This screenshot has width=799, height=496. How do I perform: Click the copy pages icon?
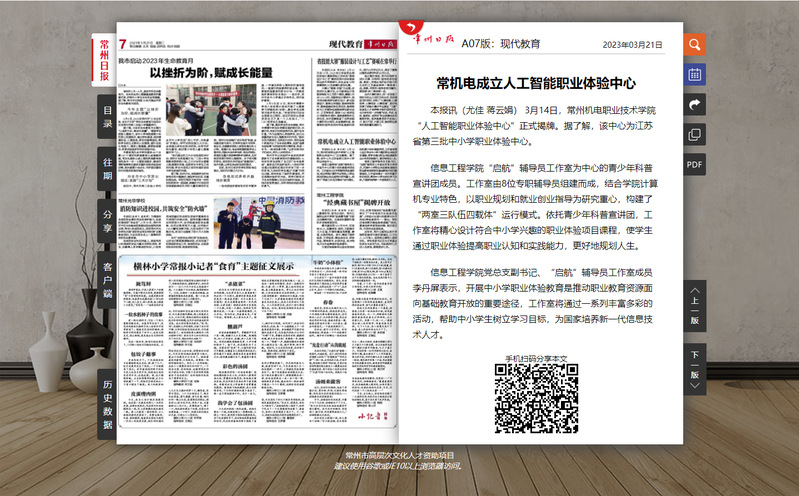pos(694,134)
